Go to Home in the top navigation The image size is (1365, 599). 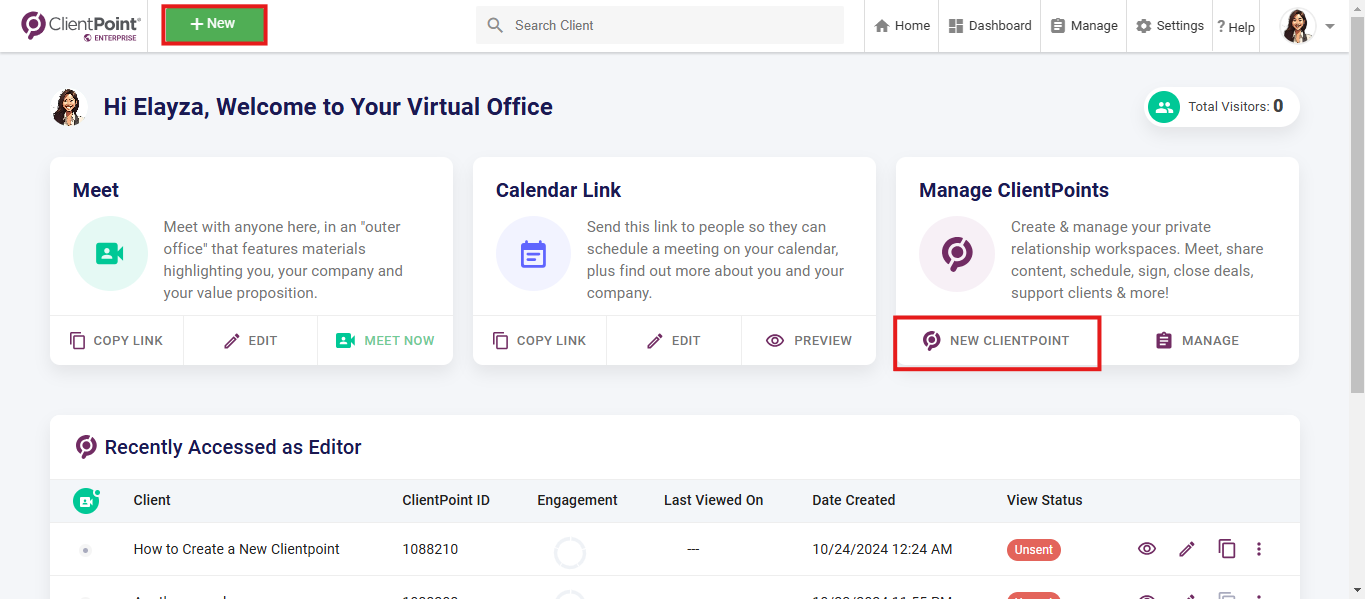tap(902, 26)
